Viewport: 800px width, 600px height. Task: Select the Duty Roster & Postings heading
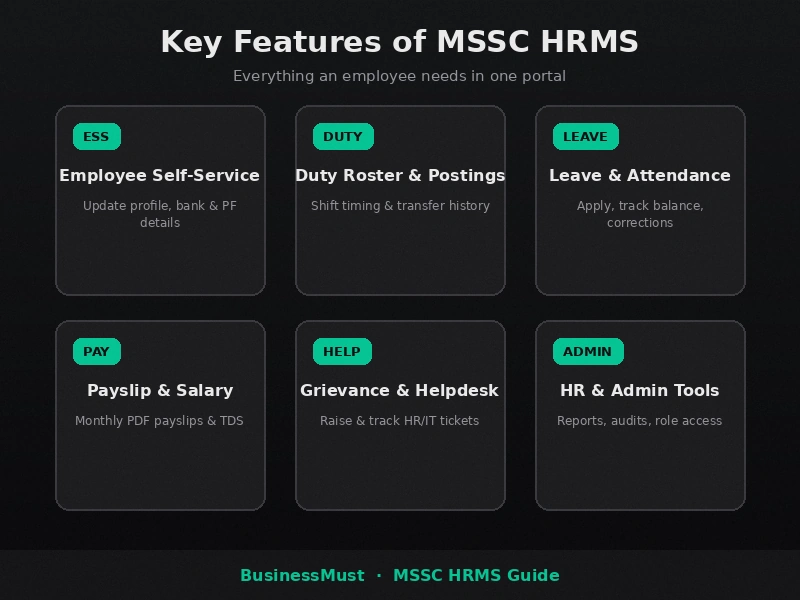400,176
